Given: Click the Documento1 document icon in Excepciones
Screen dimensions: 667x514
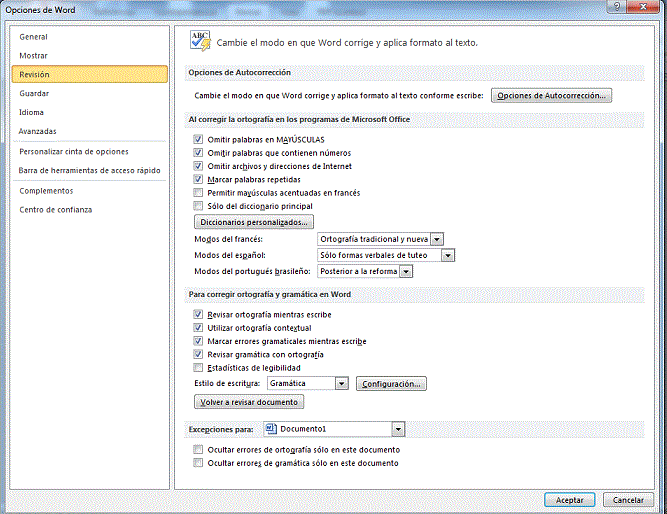Looking at the screenshot, I should click(x=272, y=429).
